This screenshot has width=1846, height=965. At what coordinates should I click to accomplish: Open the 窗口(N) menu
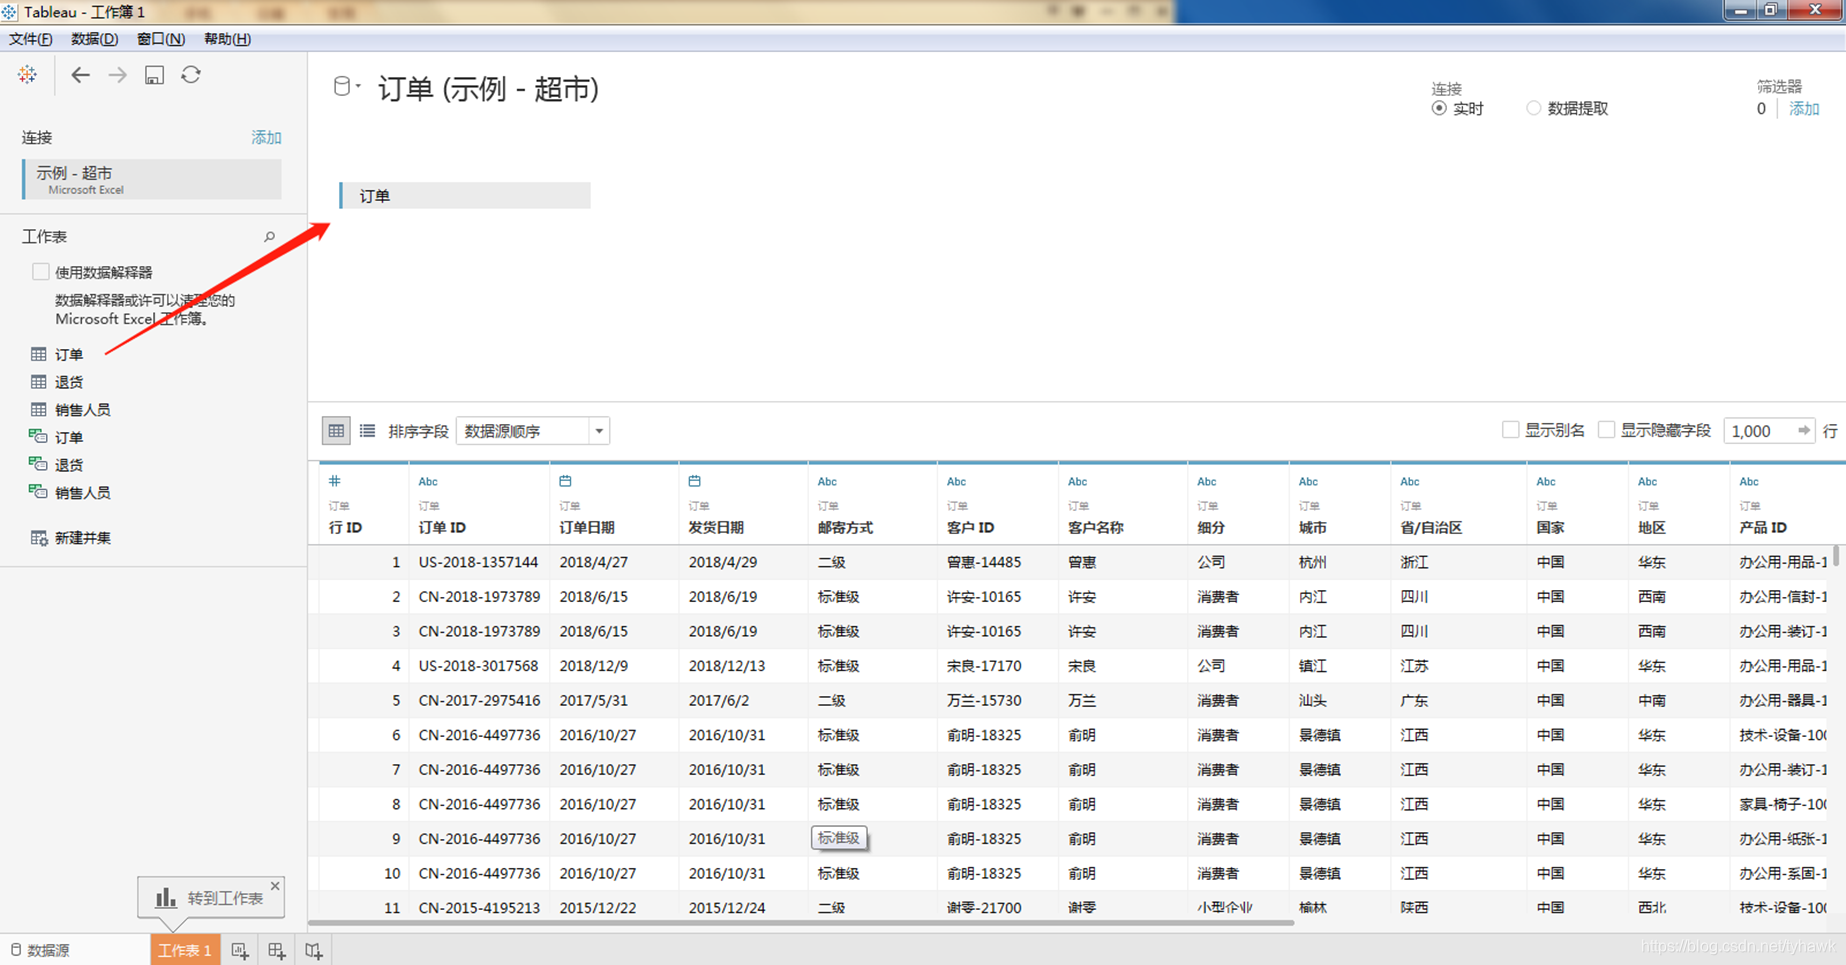click(161, 39)
